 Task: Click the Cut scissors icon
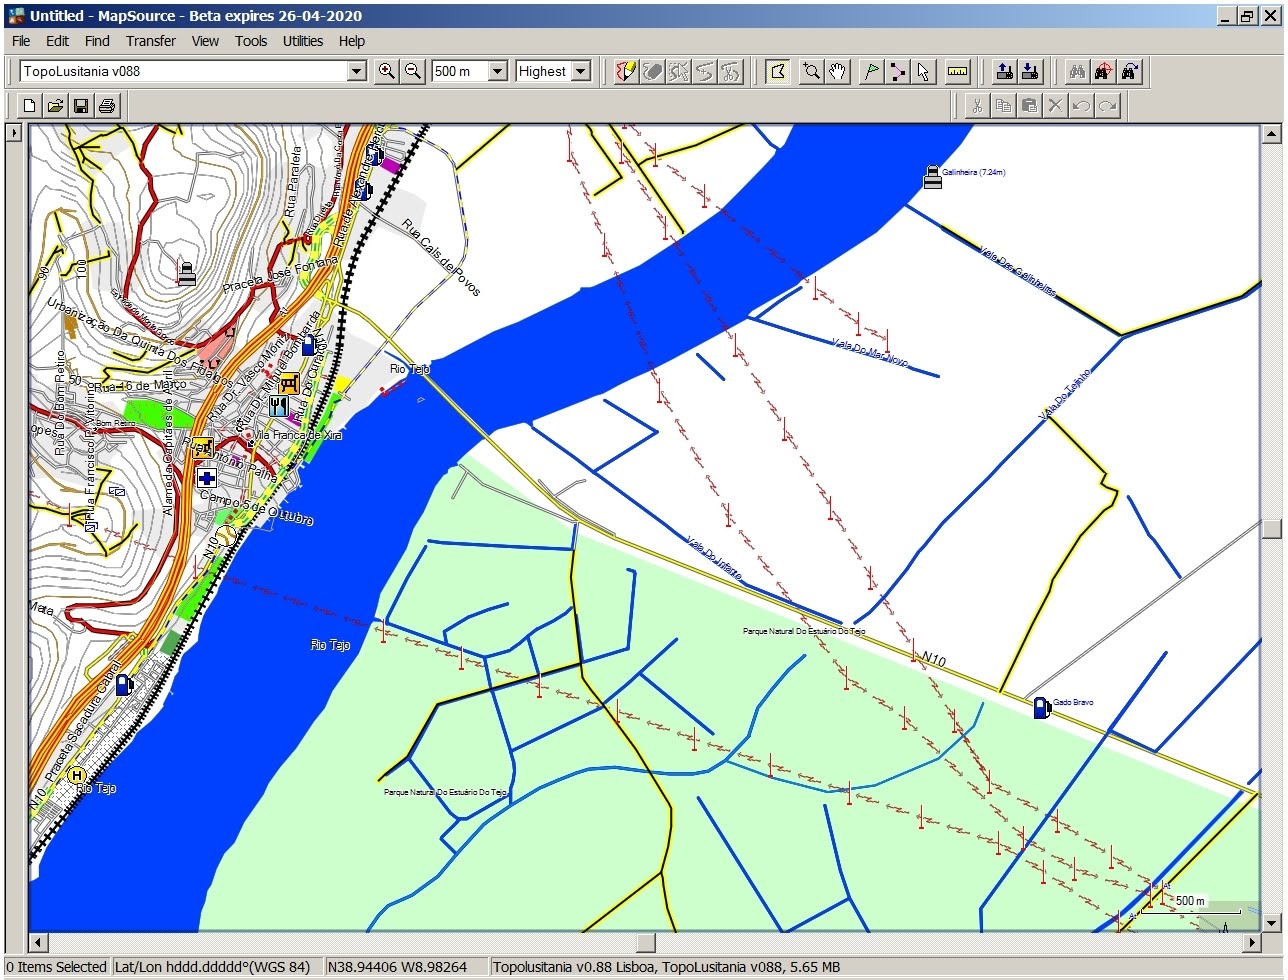pyautogui.click(x=977, y=105)
